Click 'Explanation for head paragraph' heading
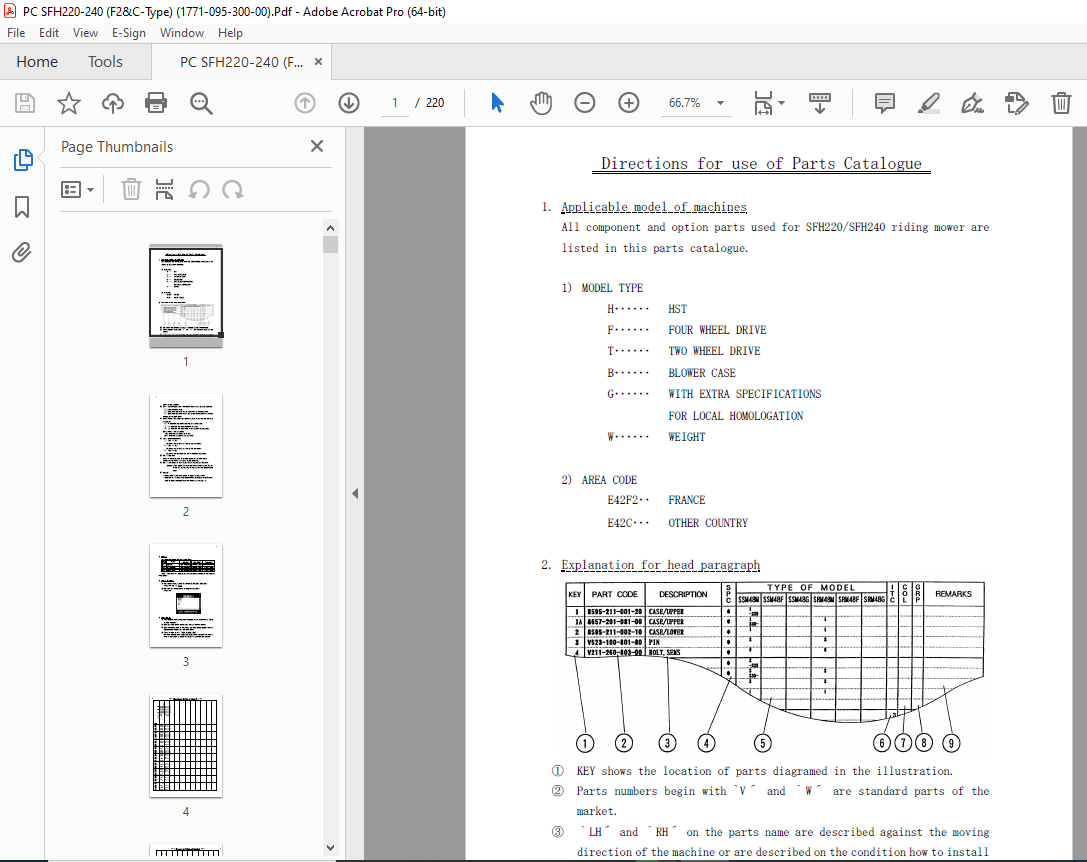Viewport: 1087px width, 862px height. (661, 565)
